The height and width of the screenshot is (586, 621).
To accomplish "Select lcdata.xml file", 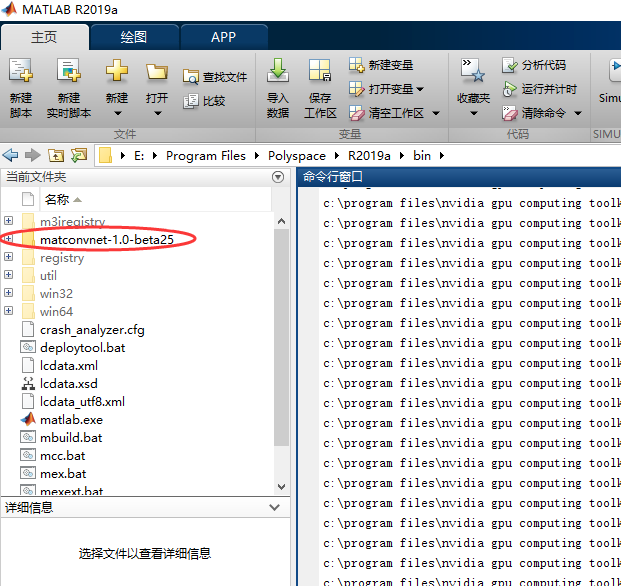I will (x=69, y=365).
